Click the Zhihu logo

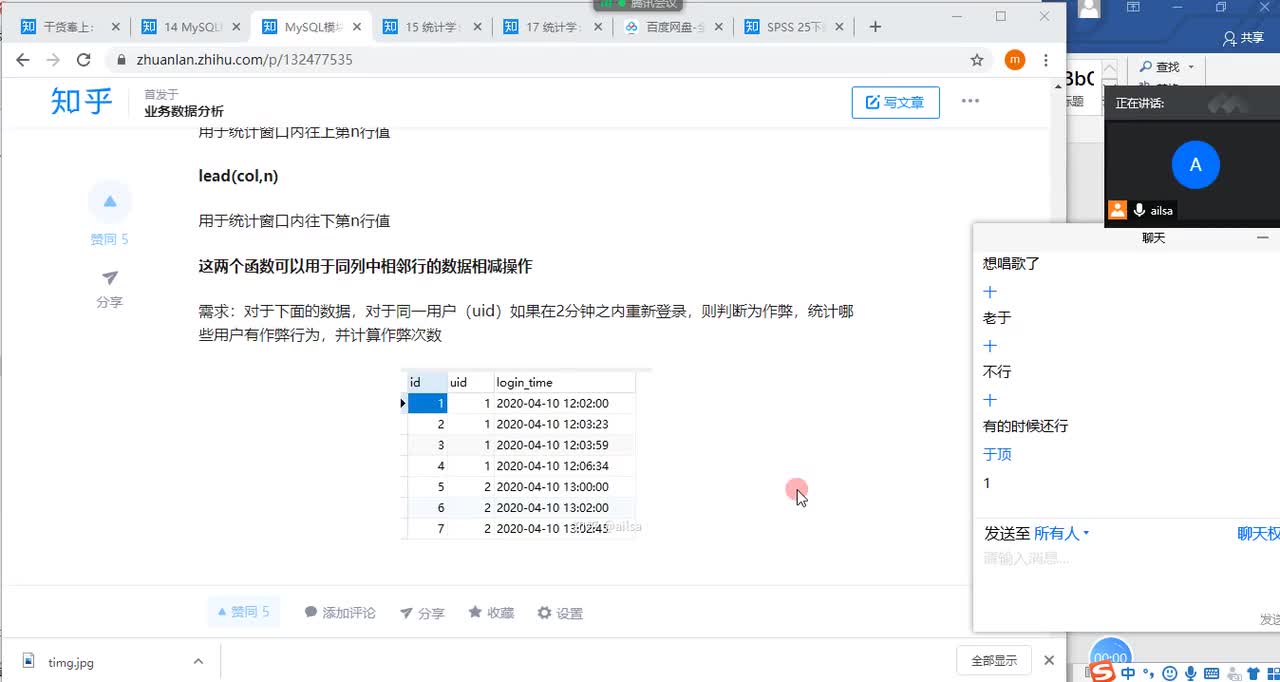coord(82,101)
